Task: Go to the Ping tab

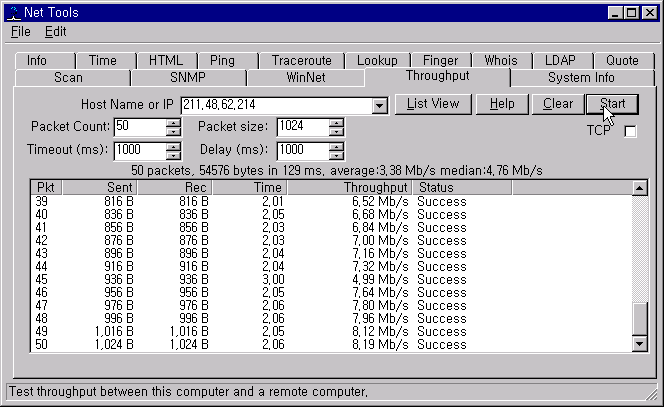Action: (228, 61)
